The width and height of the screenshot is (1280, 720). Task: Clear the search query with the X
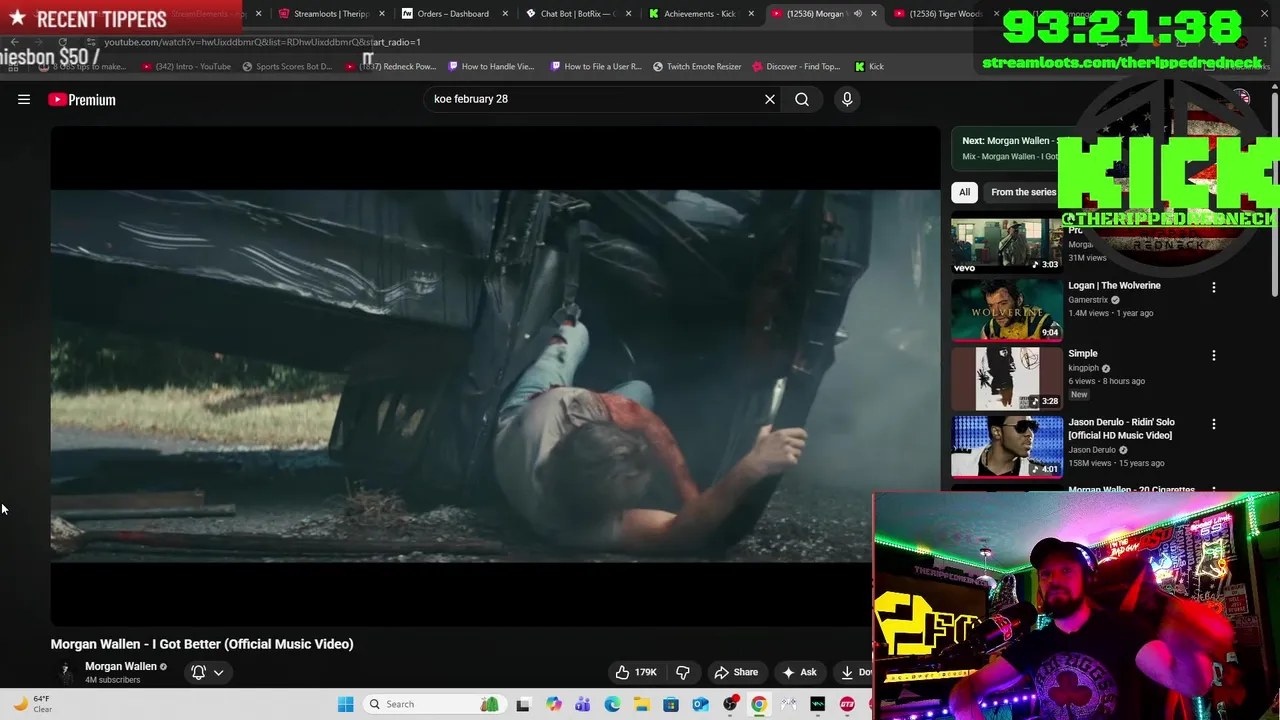(x=770, y=99)
